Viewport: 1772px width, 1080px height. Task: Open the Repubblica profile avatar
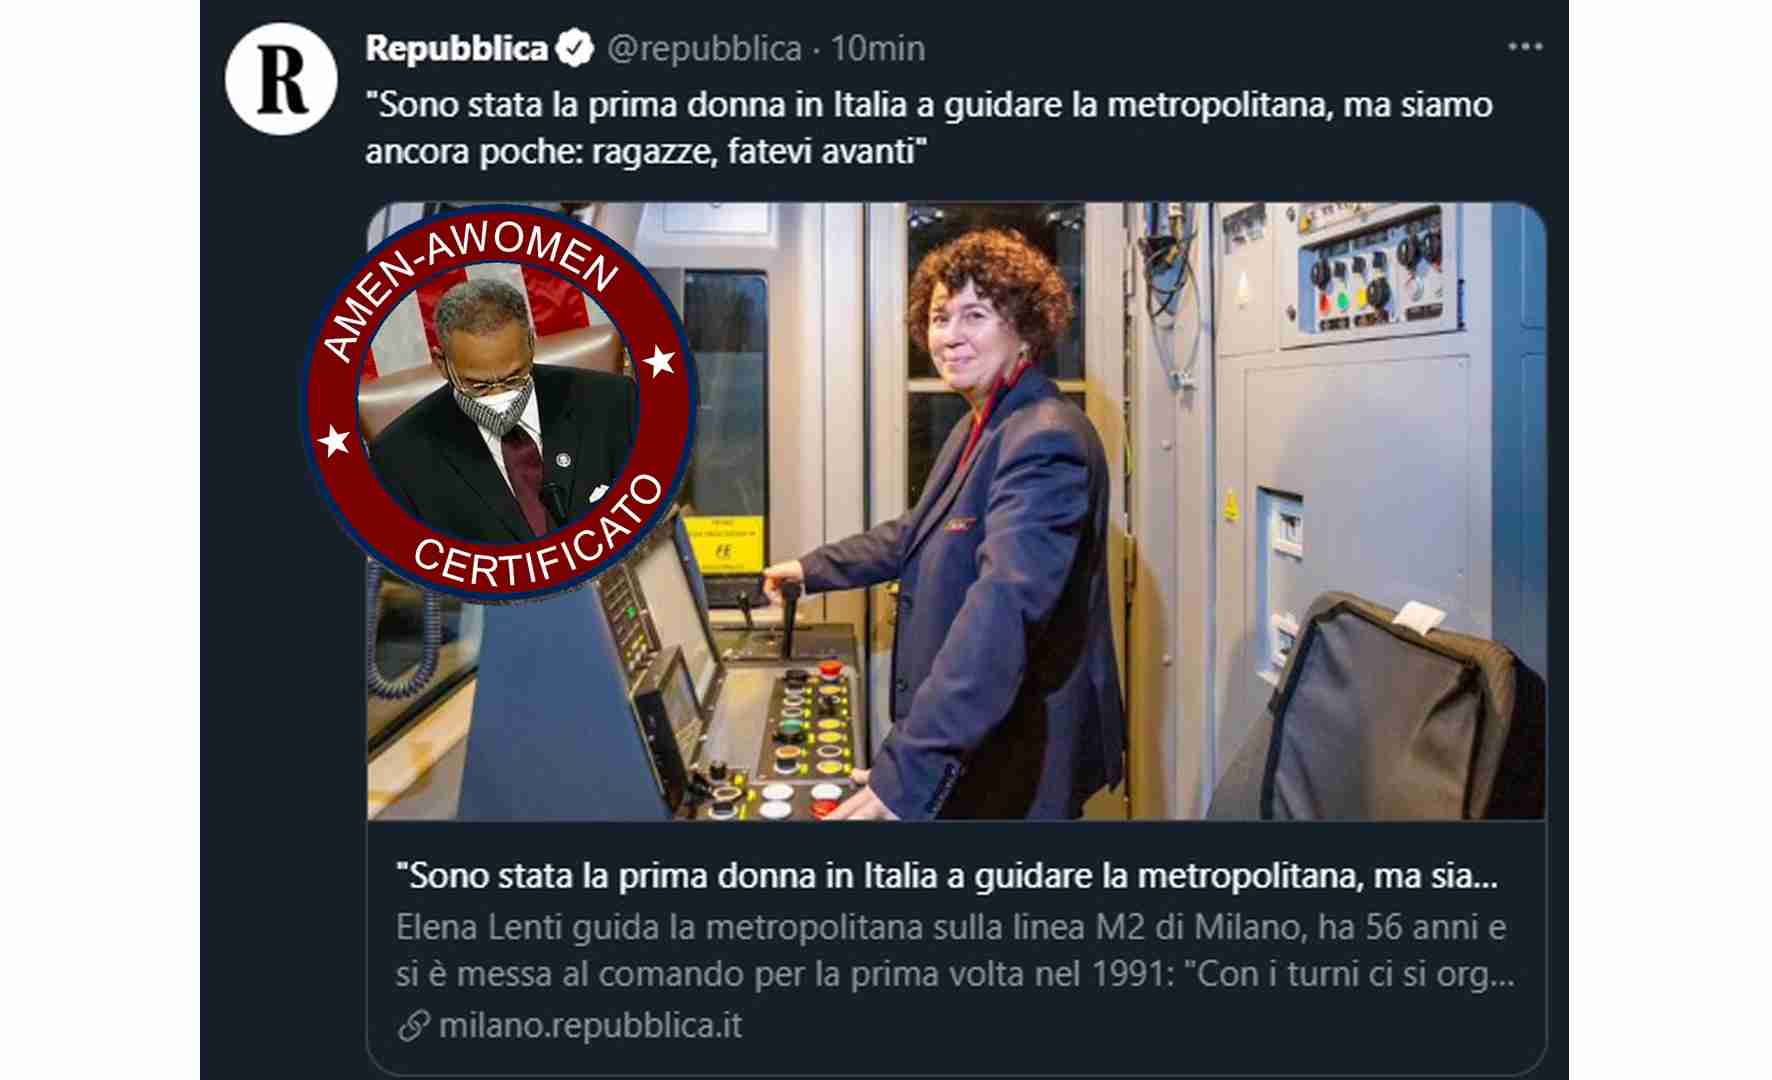click(281, 80)
